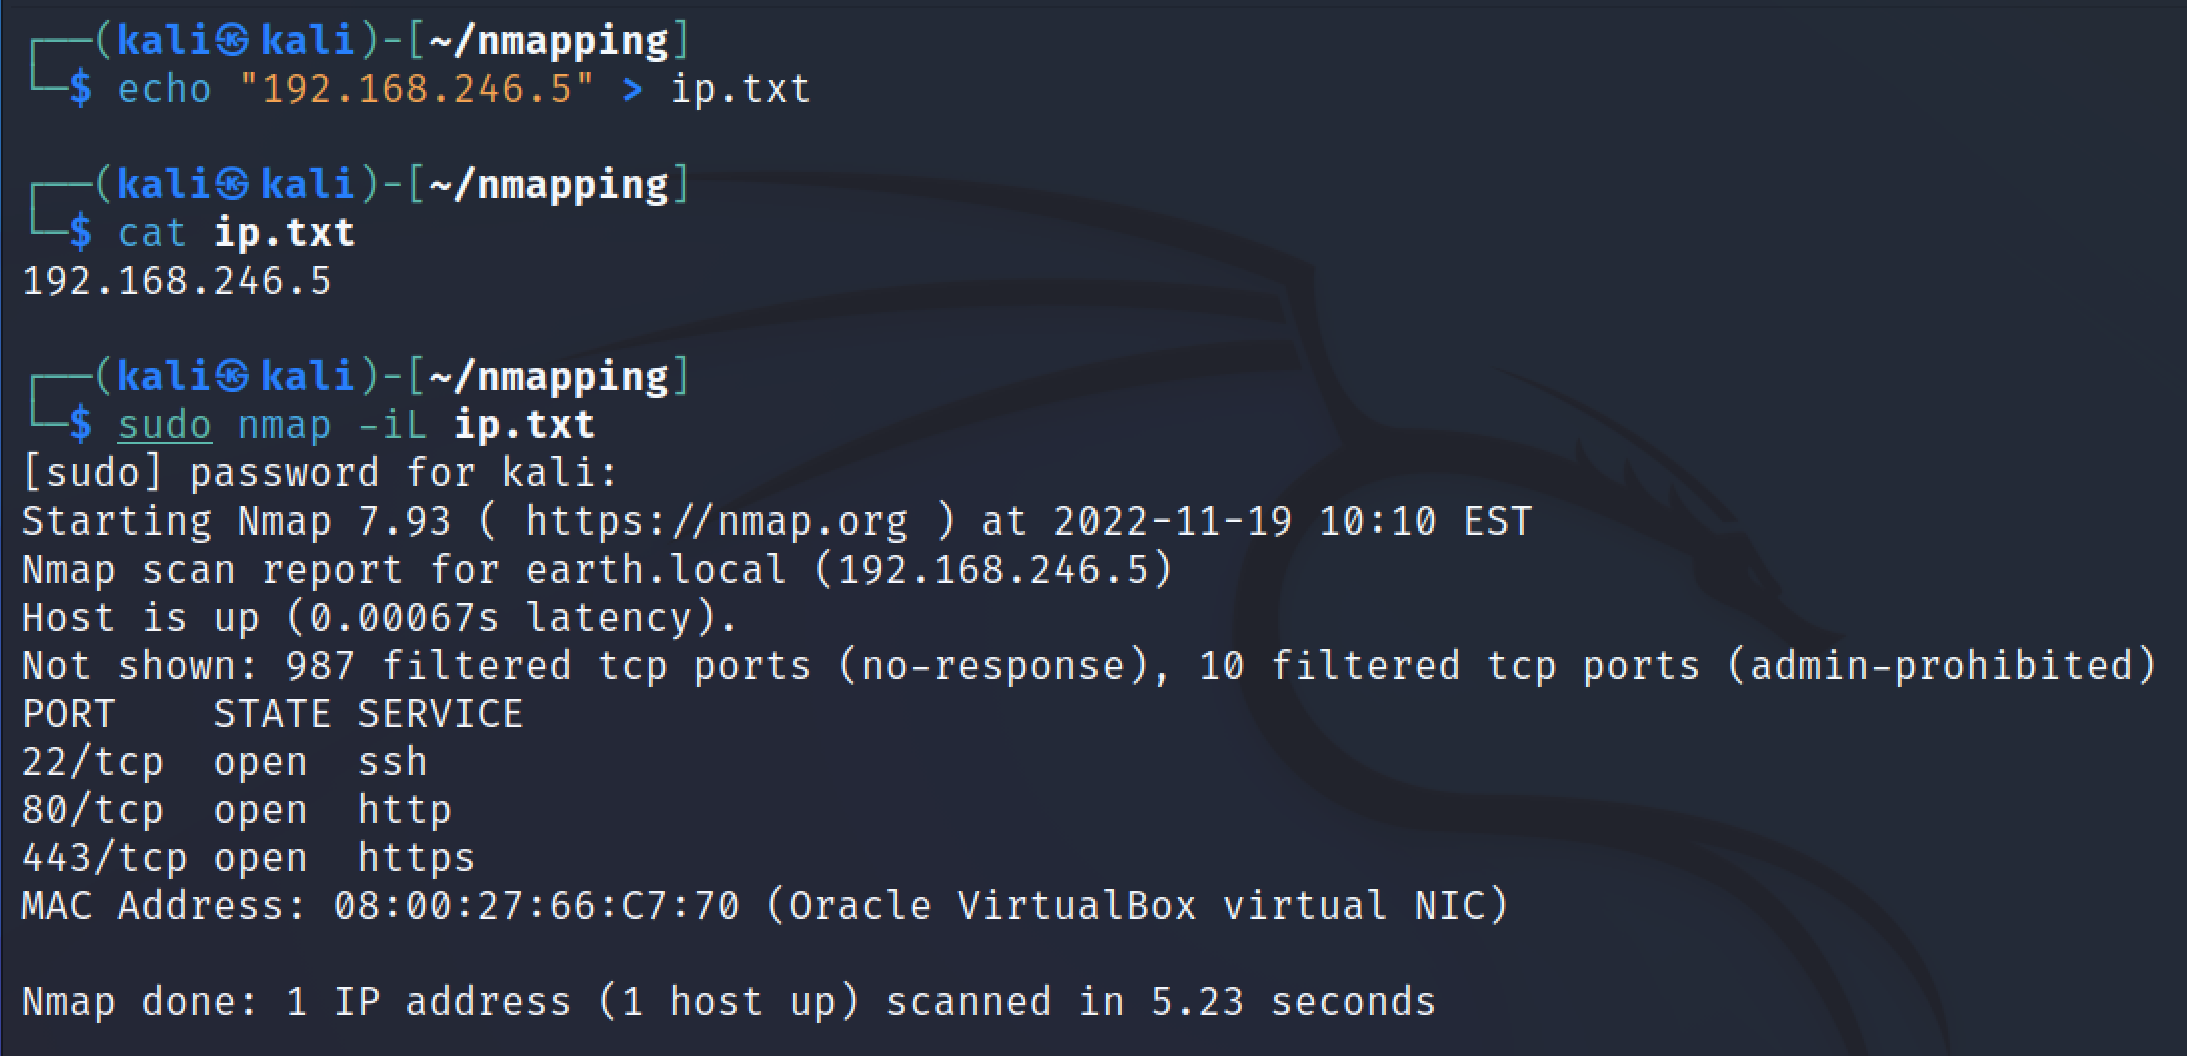Viewport: 2187px width, 1056px height.
Task: Click the -iL flag in the nmap command
Action: (392, 426)
